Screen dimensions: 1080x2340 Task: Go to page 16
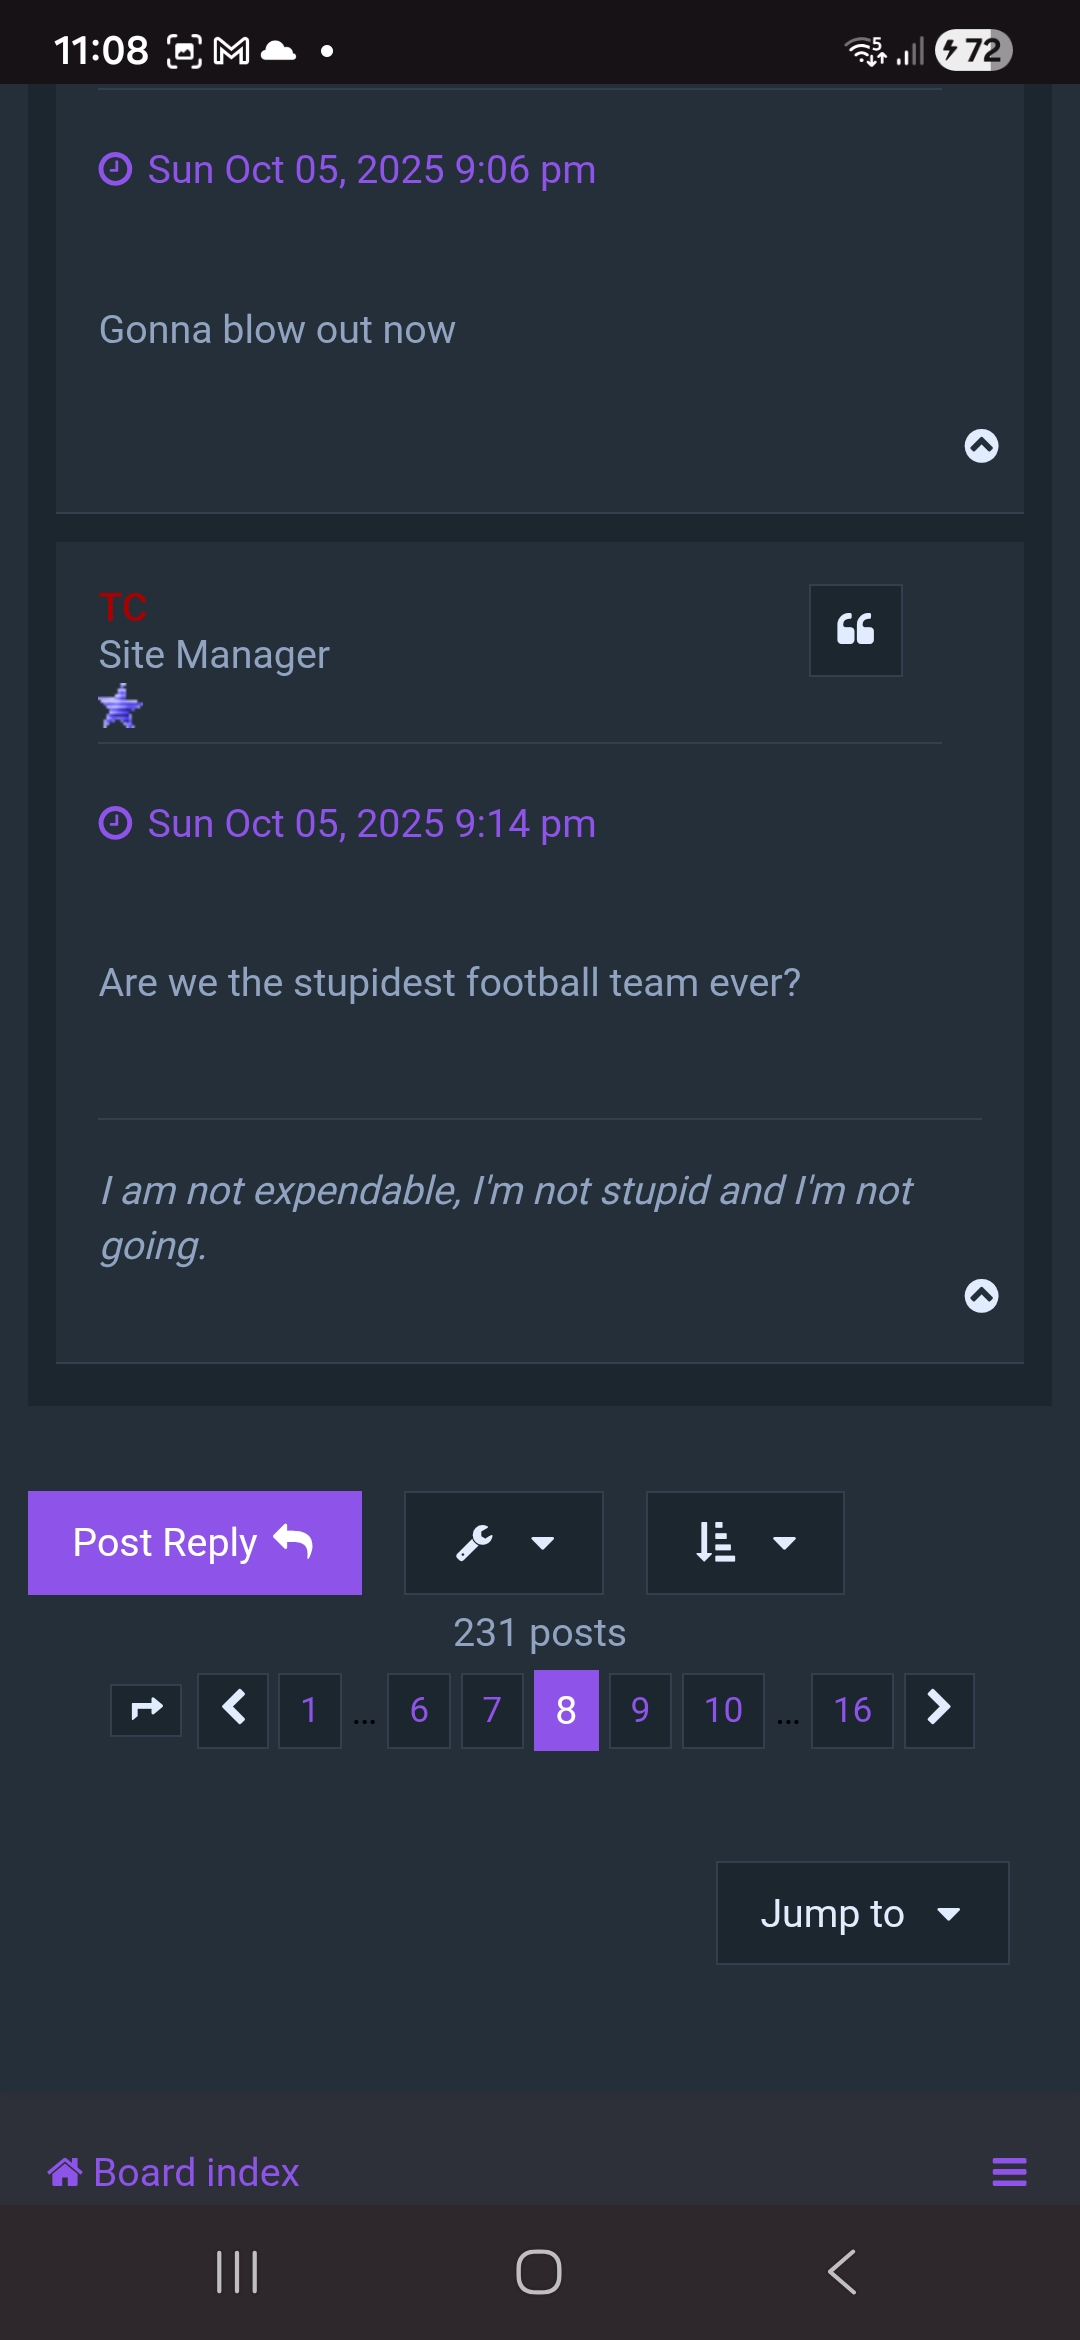(852, 1710)
